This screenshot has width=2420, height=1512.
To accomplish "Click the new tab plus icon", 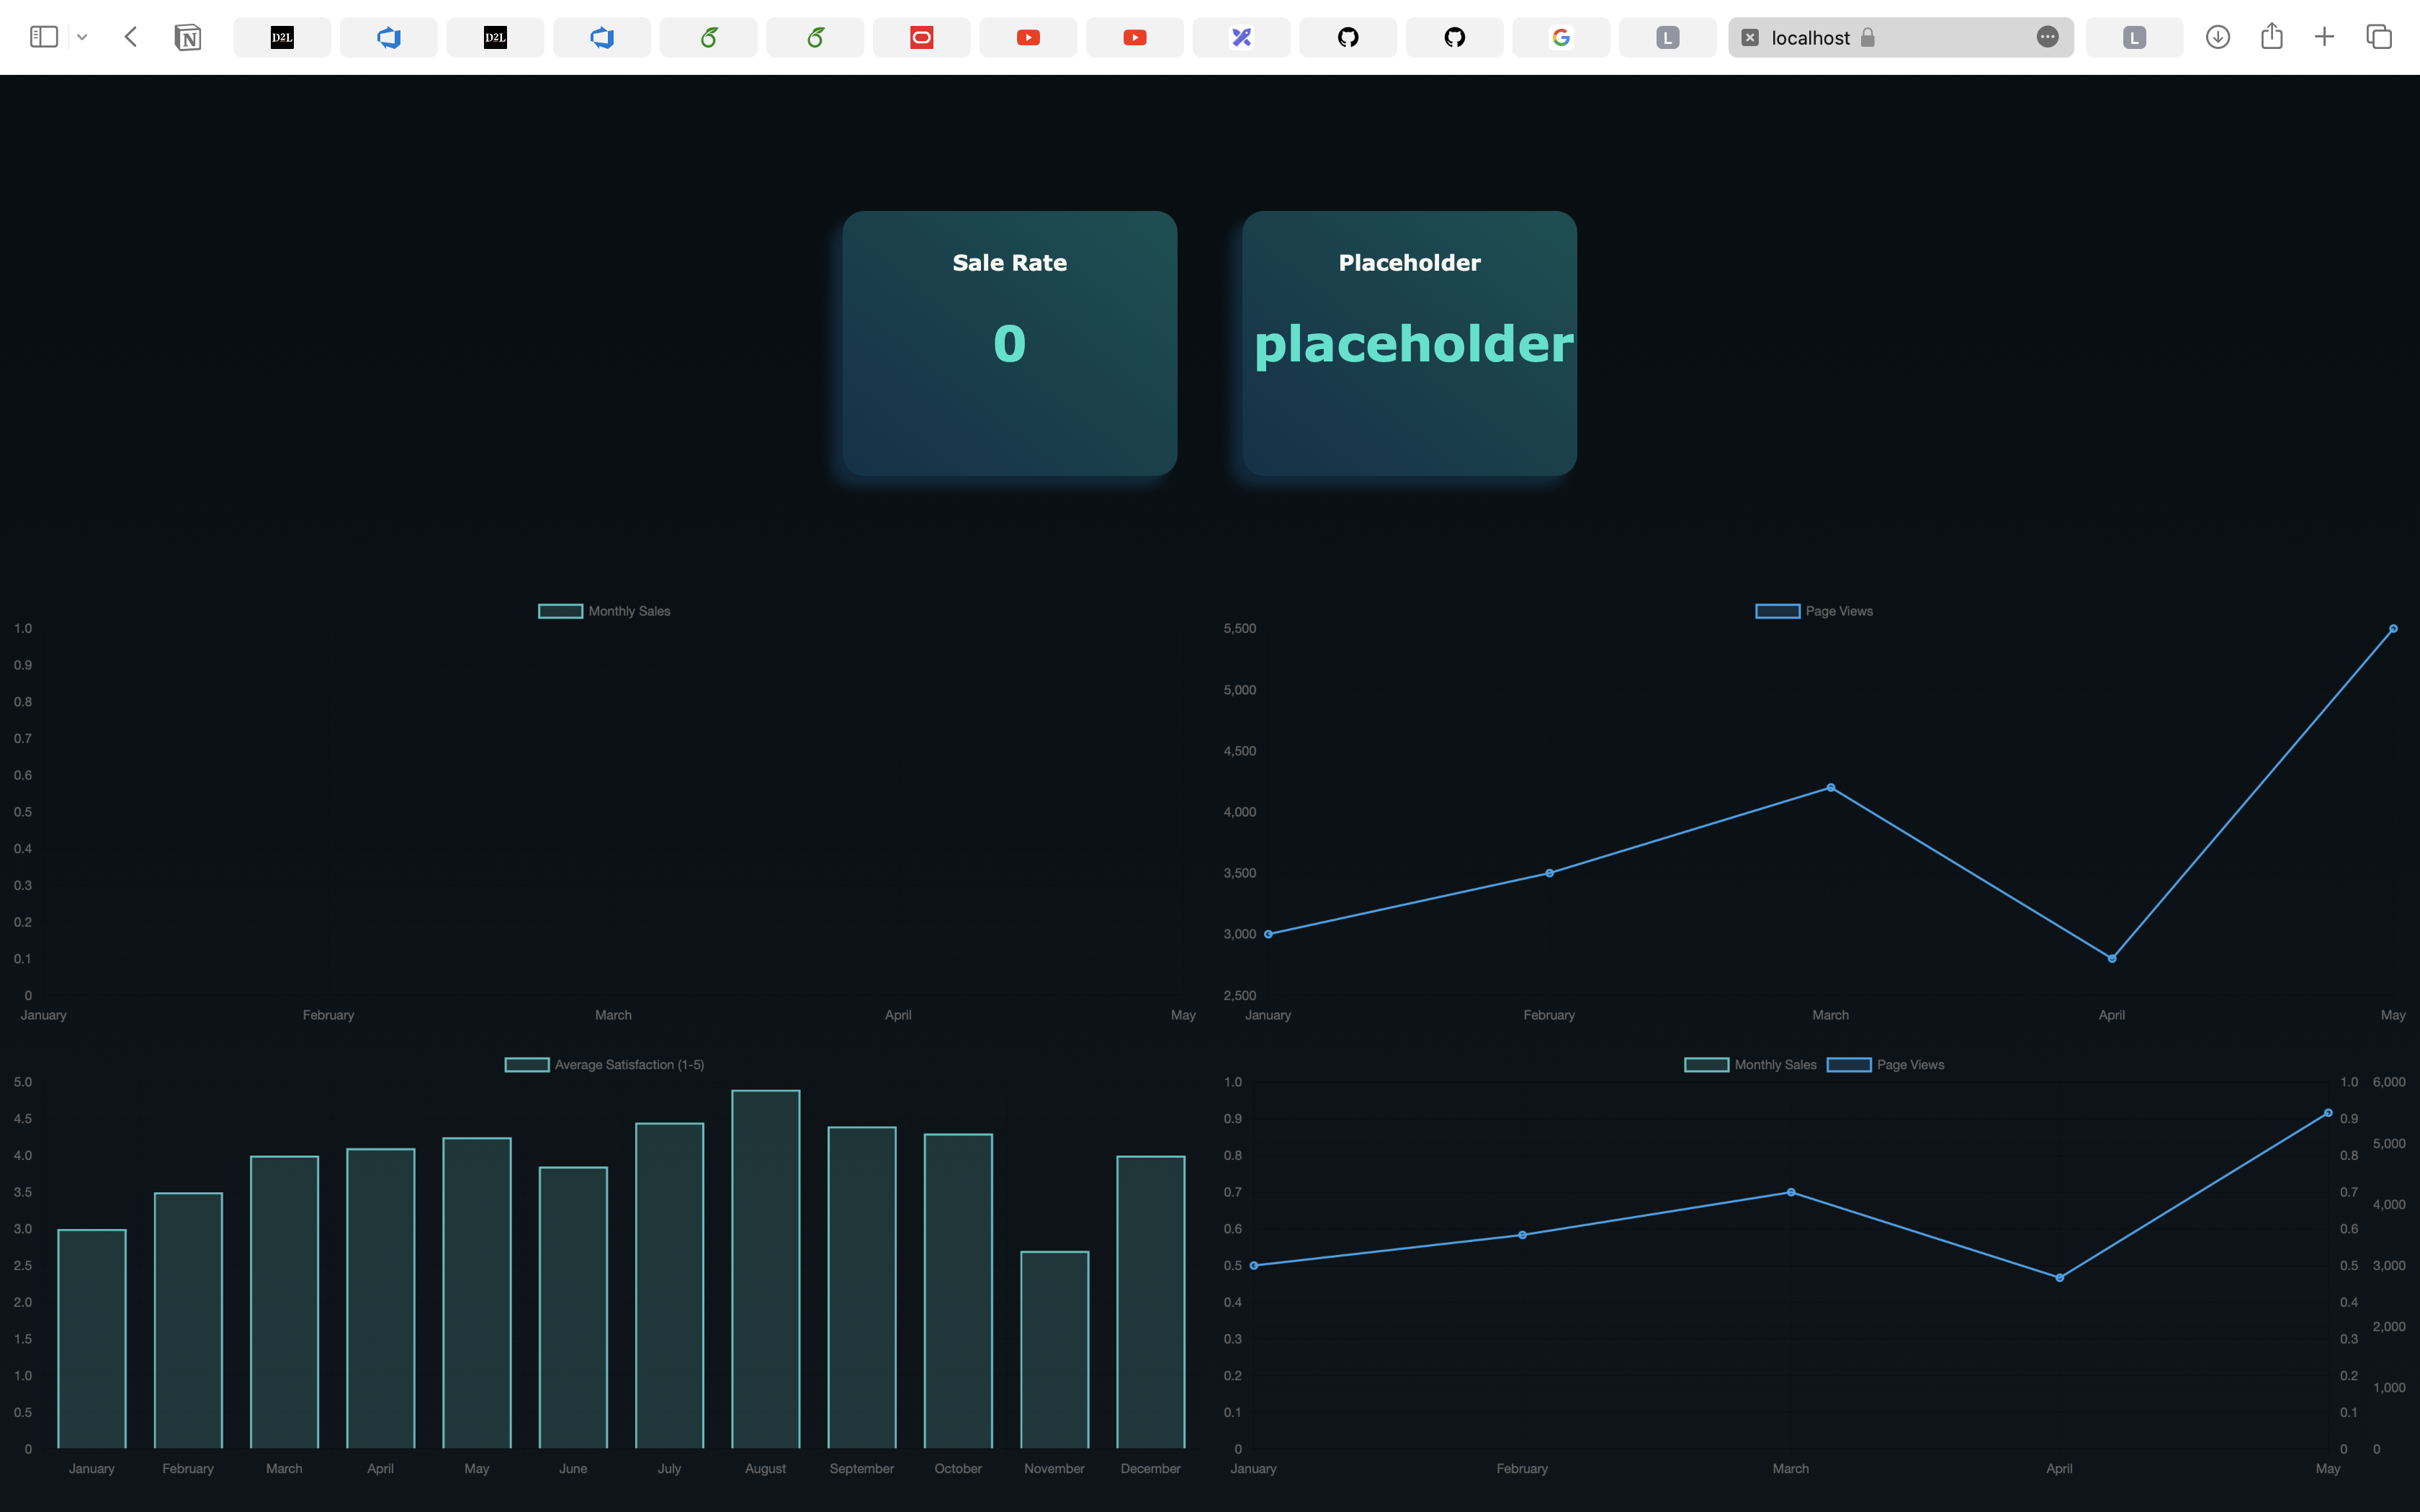I will point(2324,37).
